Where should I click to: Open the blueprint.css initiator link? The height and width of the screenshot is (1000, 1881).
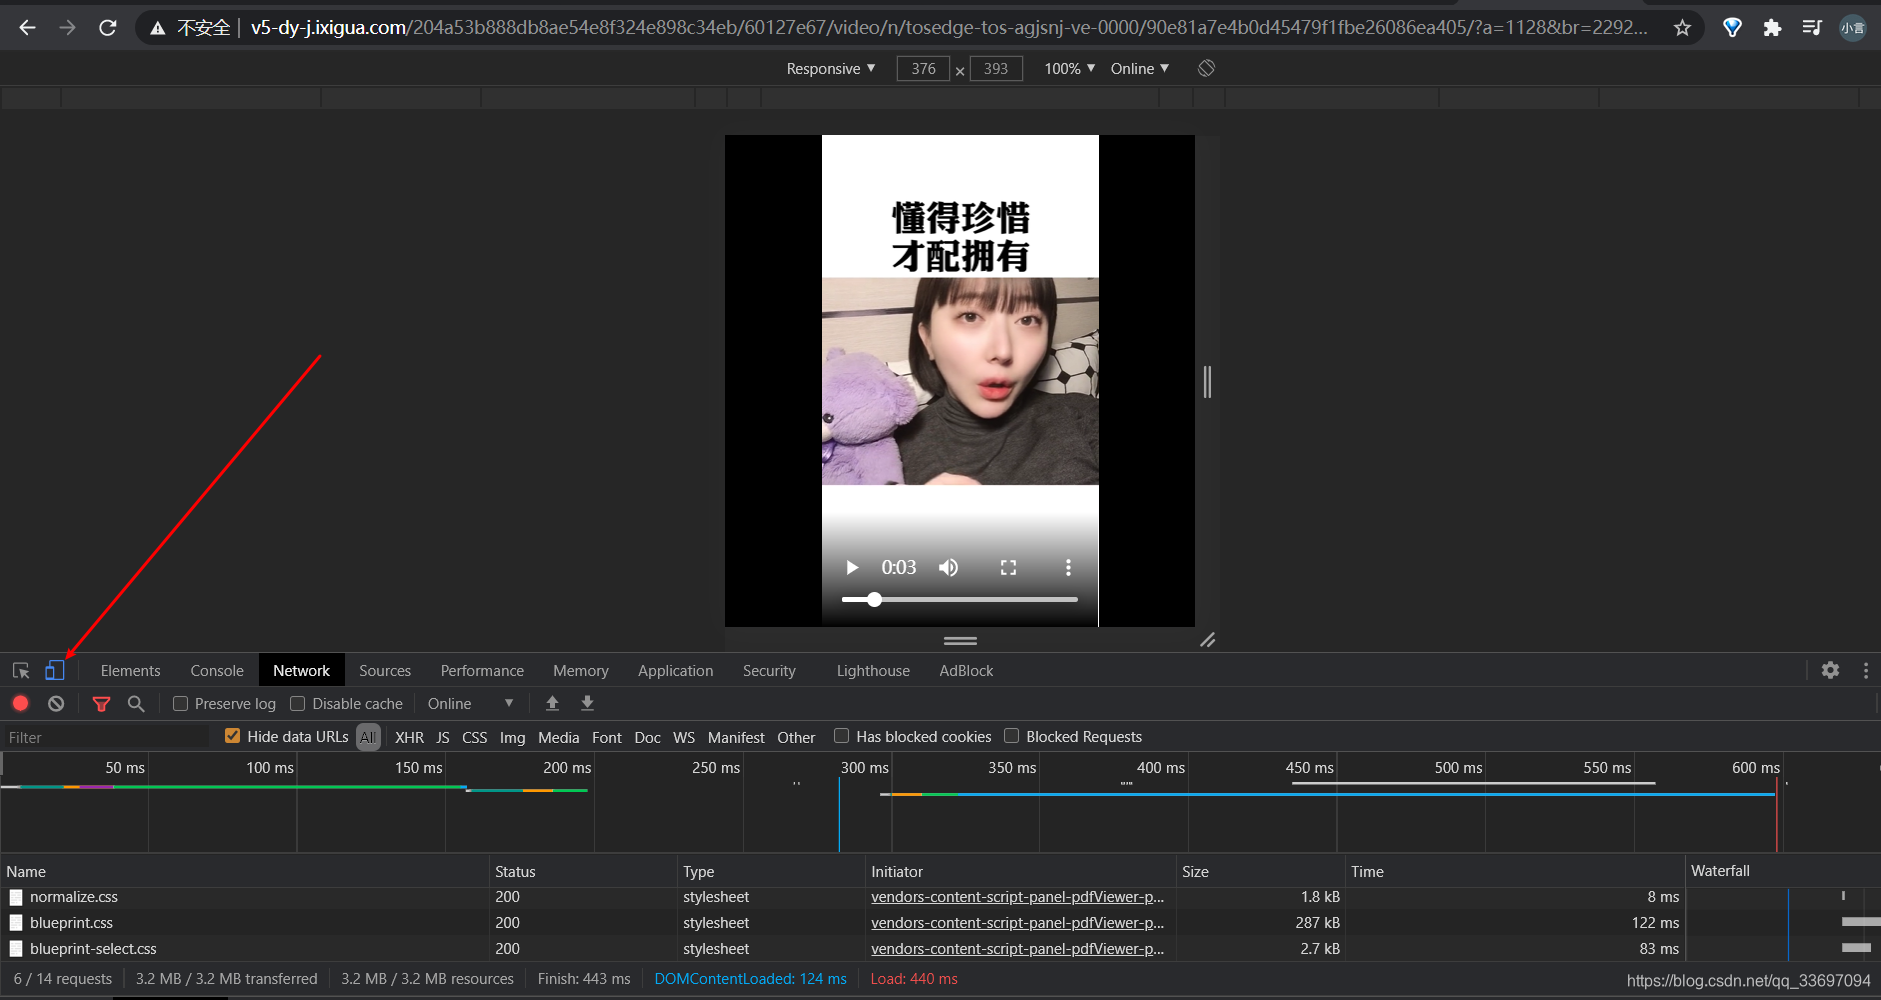tap(1017, 923)
